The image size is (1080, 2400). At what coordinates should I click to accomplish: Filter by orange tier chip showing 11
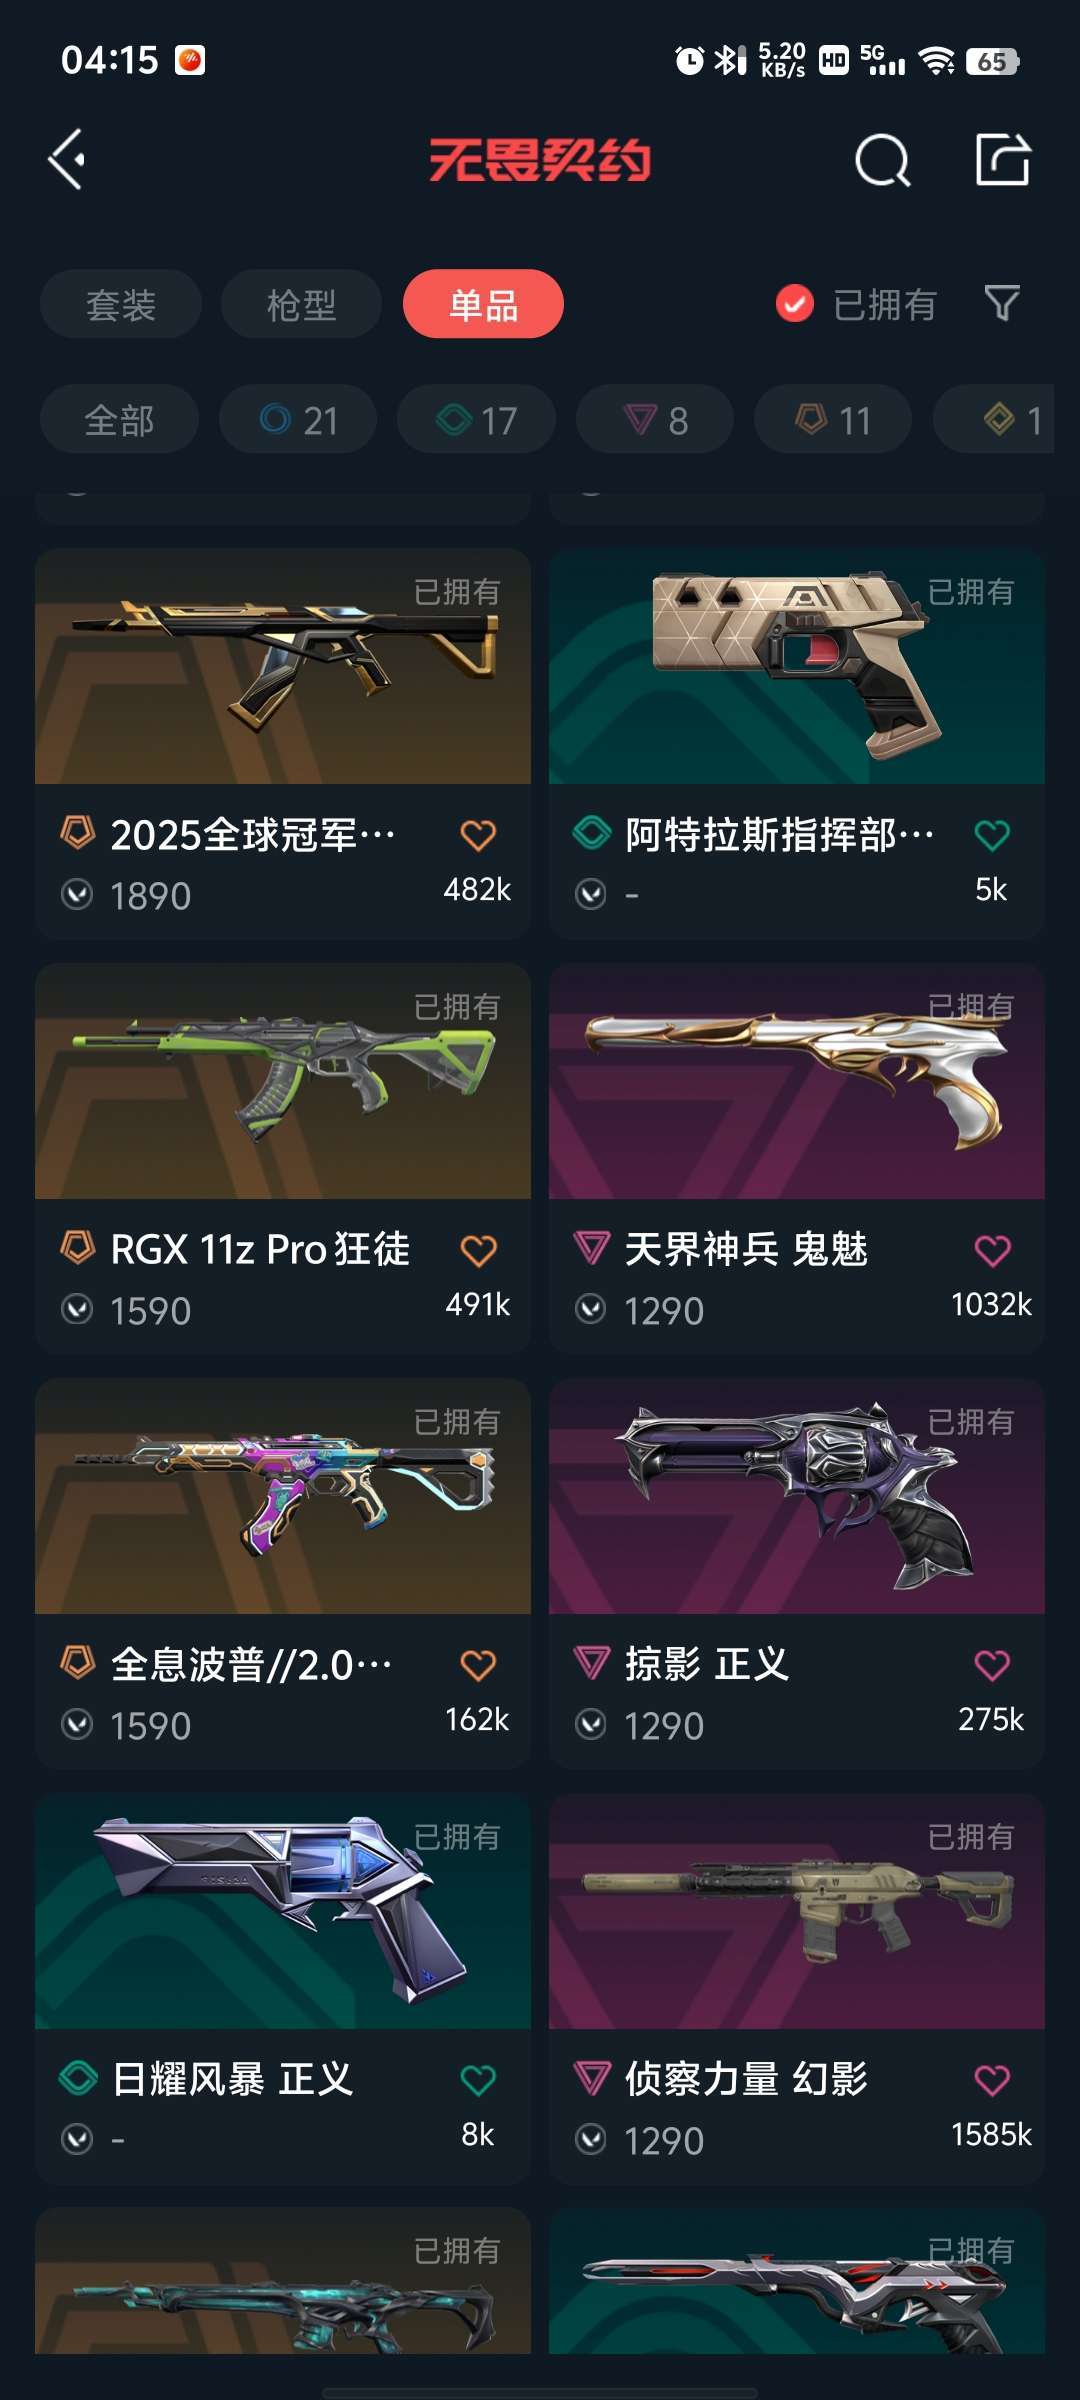(x=833, y=420)
